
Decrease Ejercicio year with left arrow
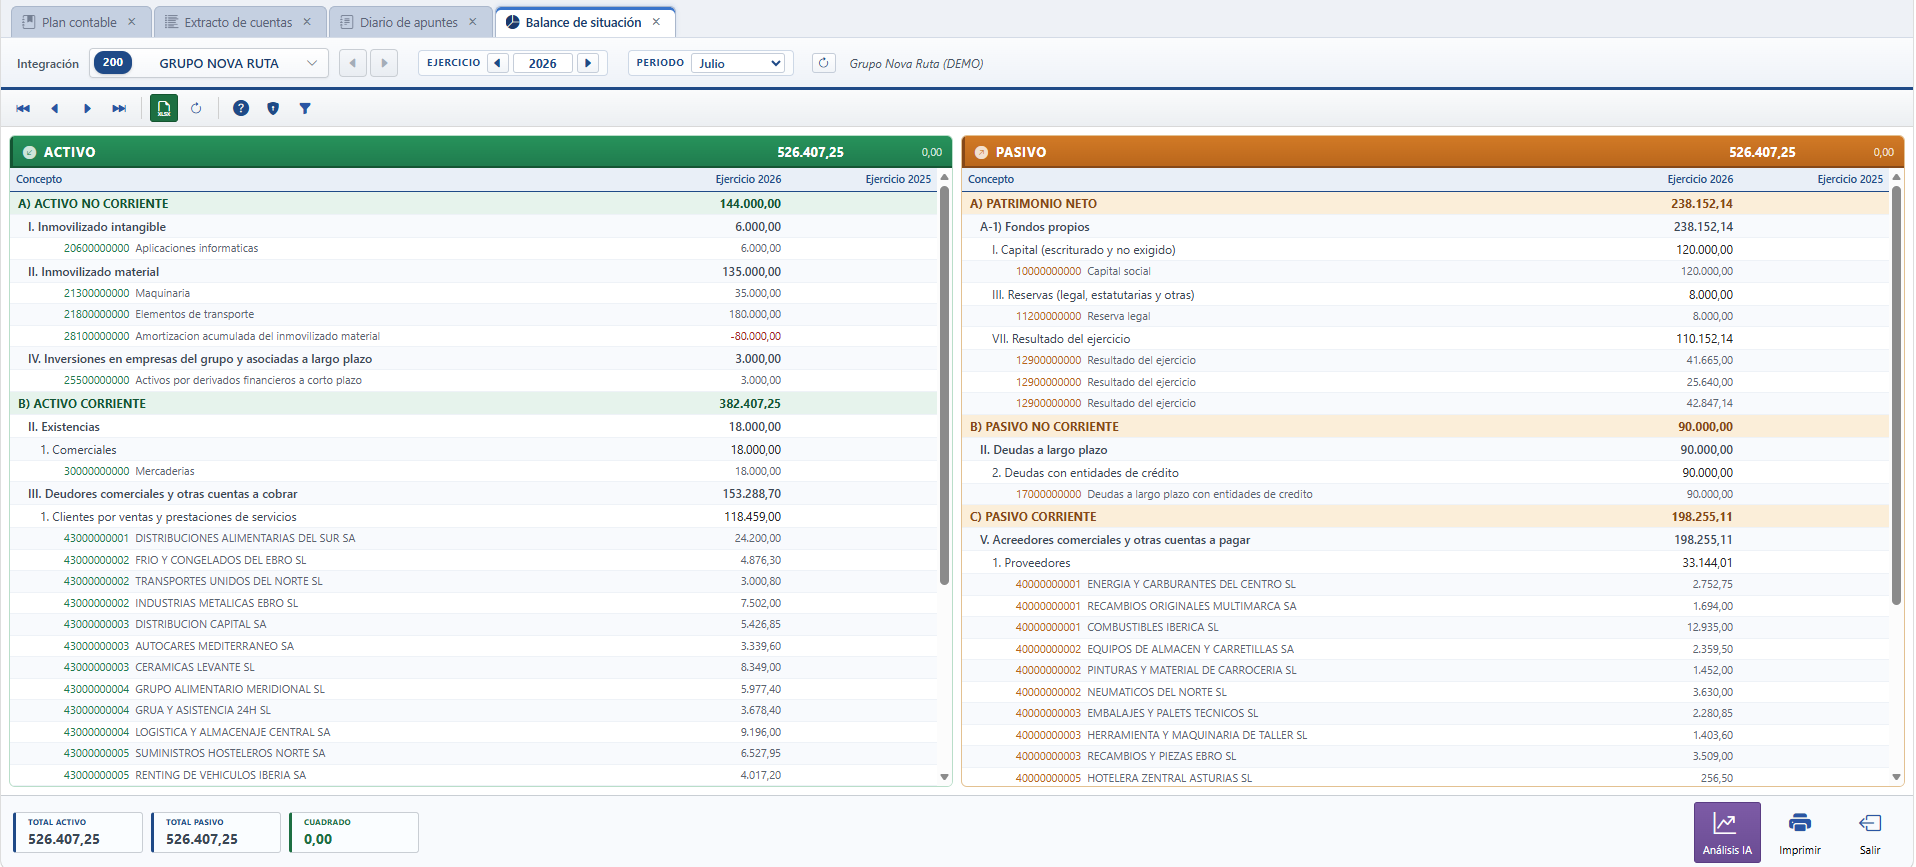pyautogui.click(x=497, y=63)
